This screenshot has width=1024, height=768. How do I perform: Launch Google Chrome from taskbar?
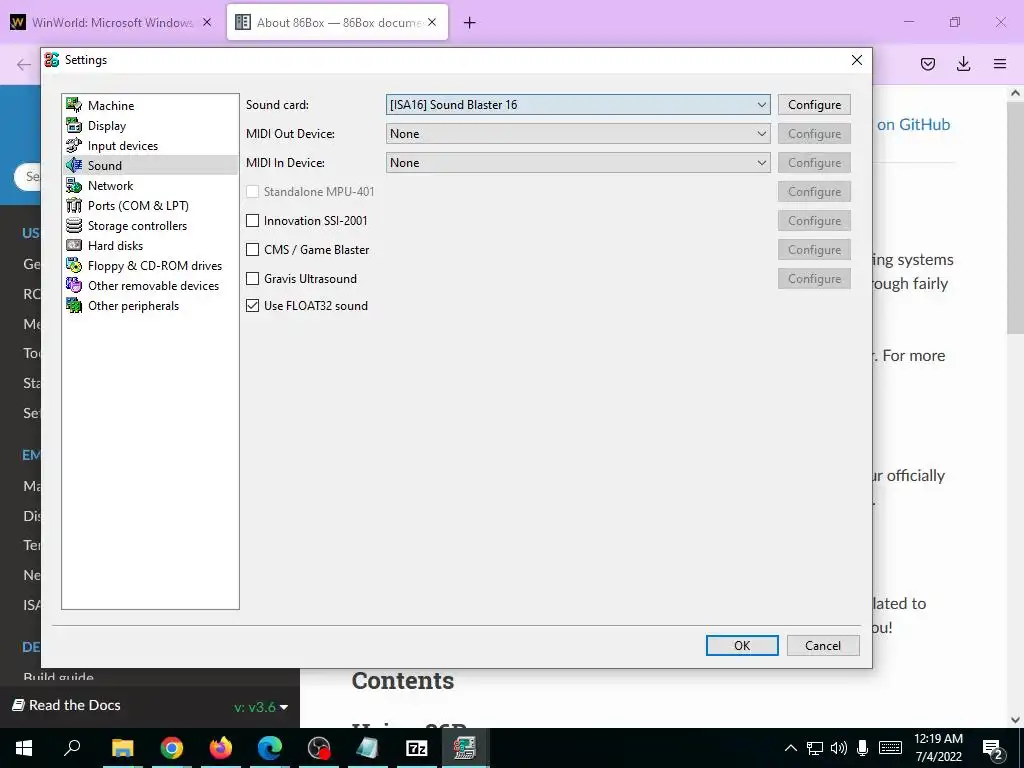point(171,748)
